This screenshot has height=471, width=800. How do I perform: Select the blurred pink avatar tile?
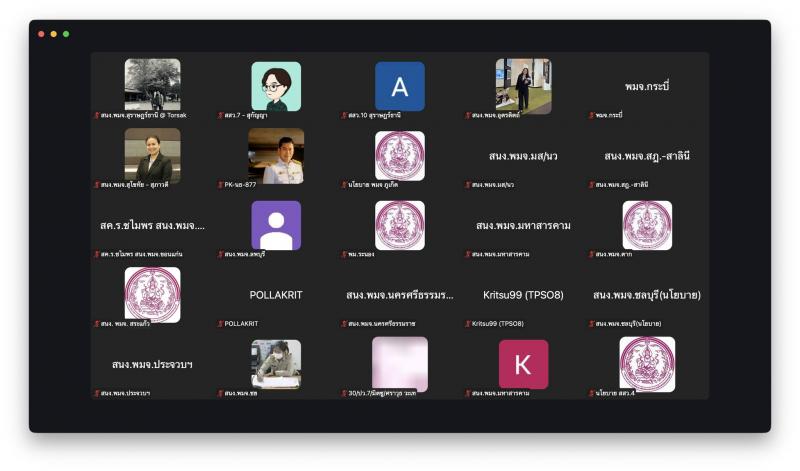tap(399, 364)
